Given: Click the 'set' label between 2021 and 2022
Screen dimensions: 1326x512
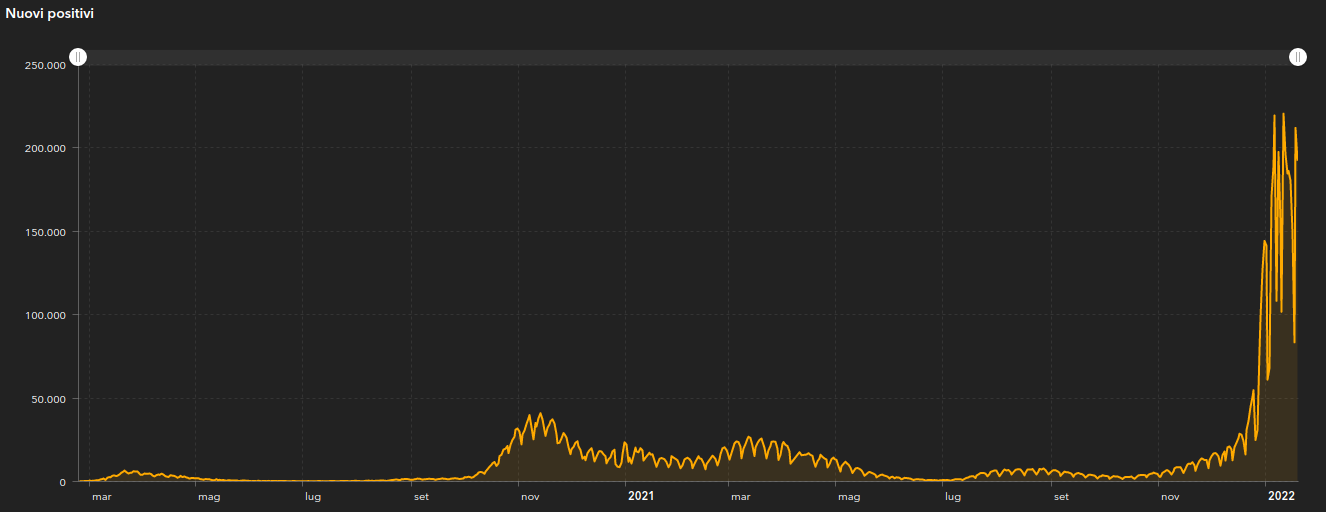Looking at the screenshot, I should click(1061, 497).
